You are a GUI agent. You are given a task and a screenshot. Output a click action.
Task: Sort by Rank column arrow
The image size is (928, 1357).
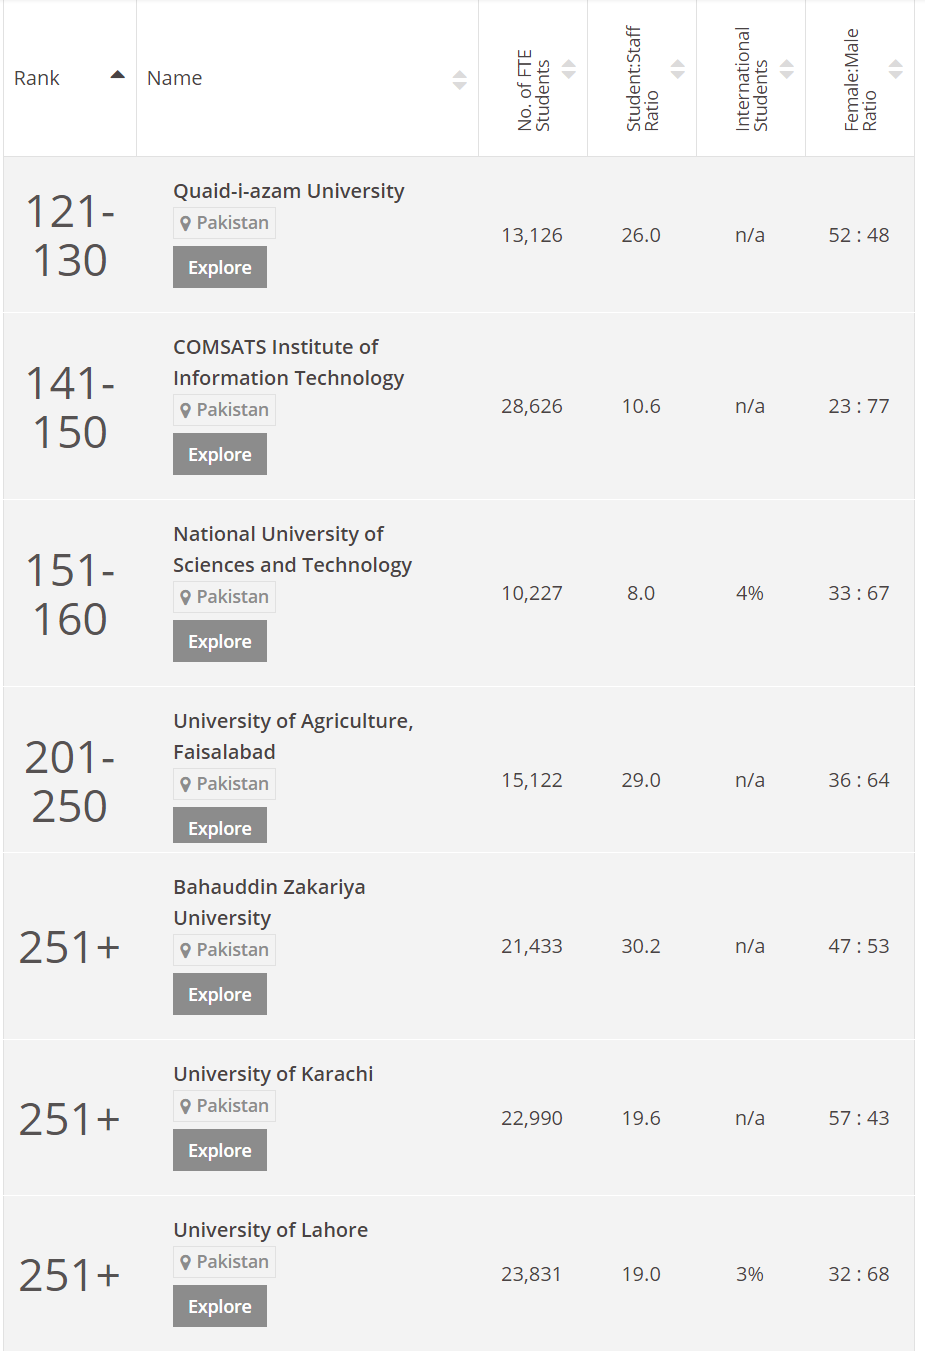(x=118, y=75)
